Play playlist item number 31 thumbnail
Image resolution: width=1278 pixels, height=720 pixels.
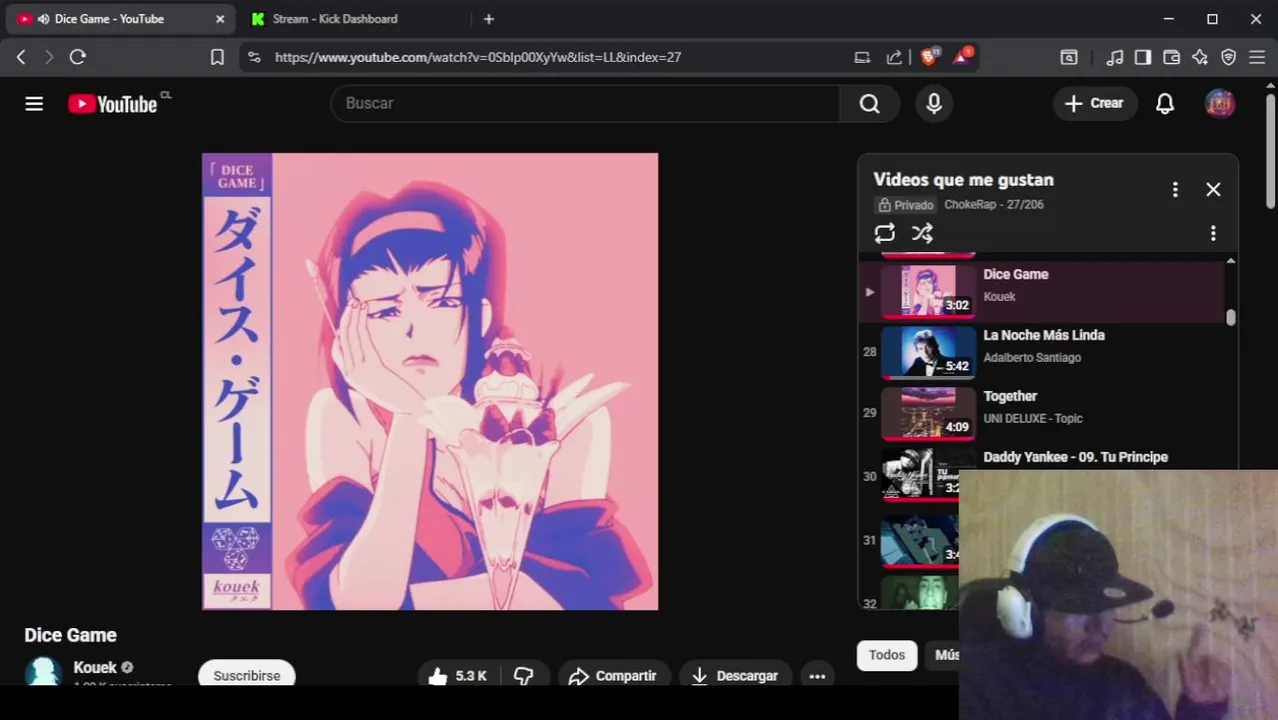tap(920, 541)
